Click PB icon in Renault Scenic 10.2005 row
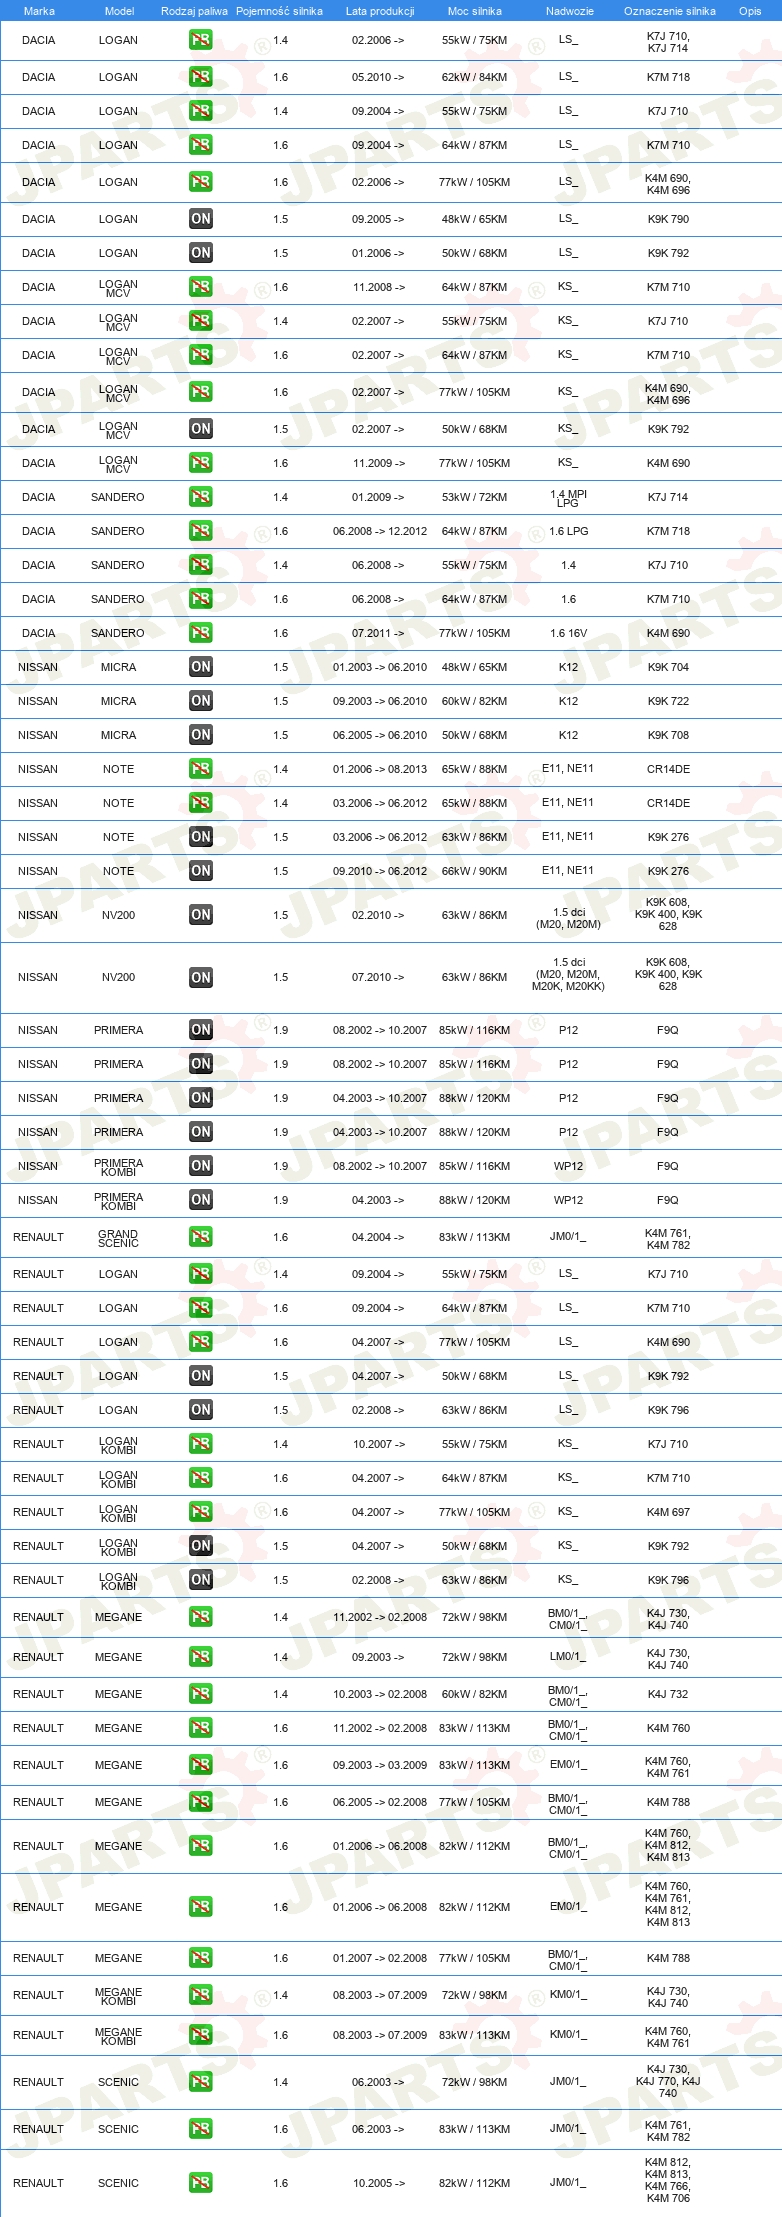This screenshot has height=2217, width=782. coord(201,2183)
